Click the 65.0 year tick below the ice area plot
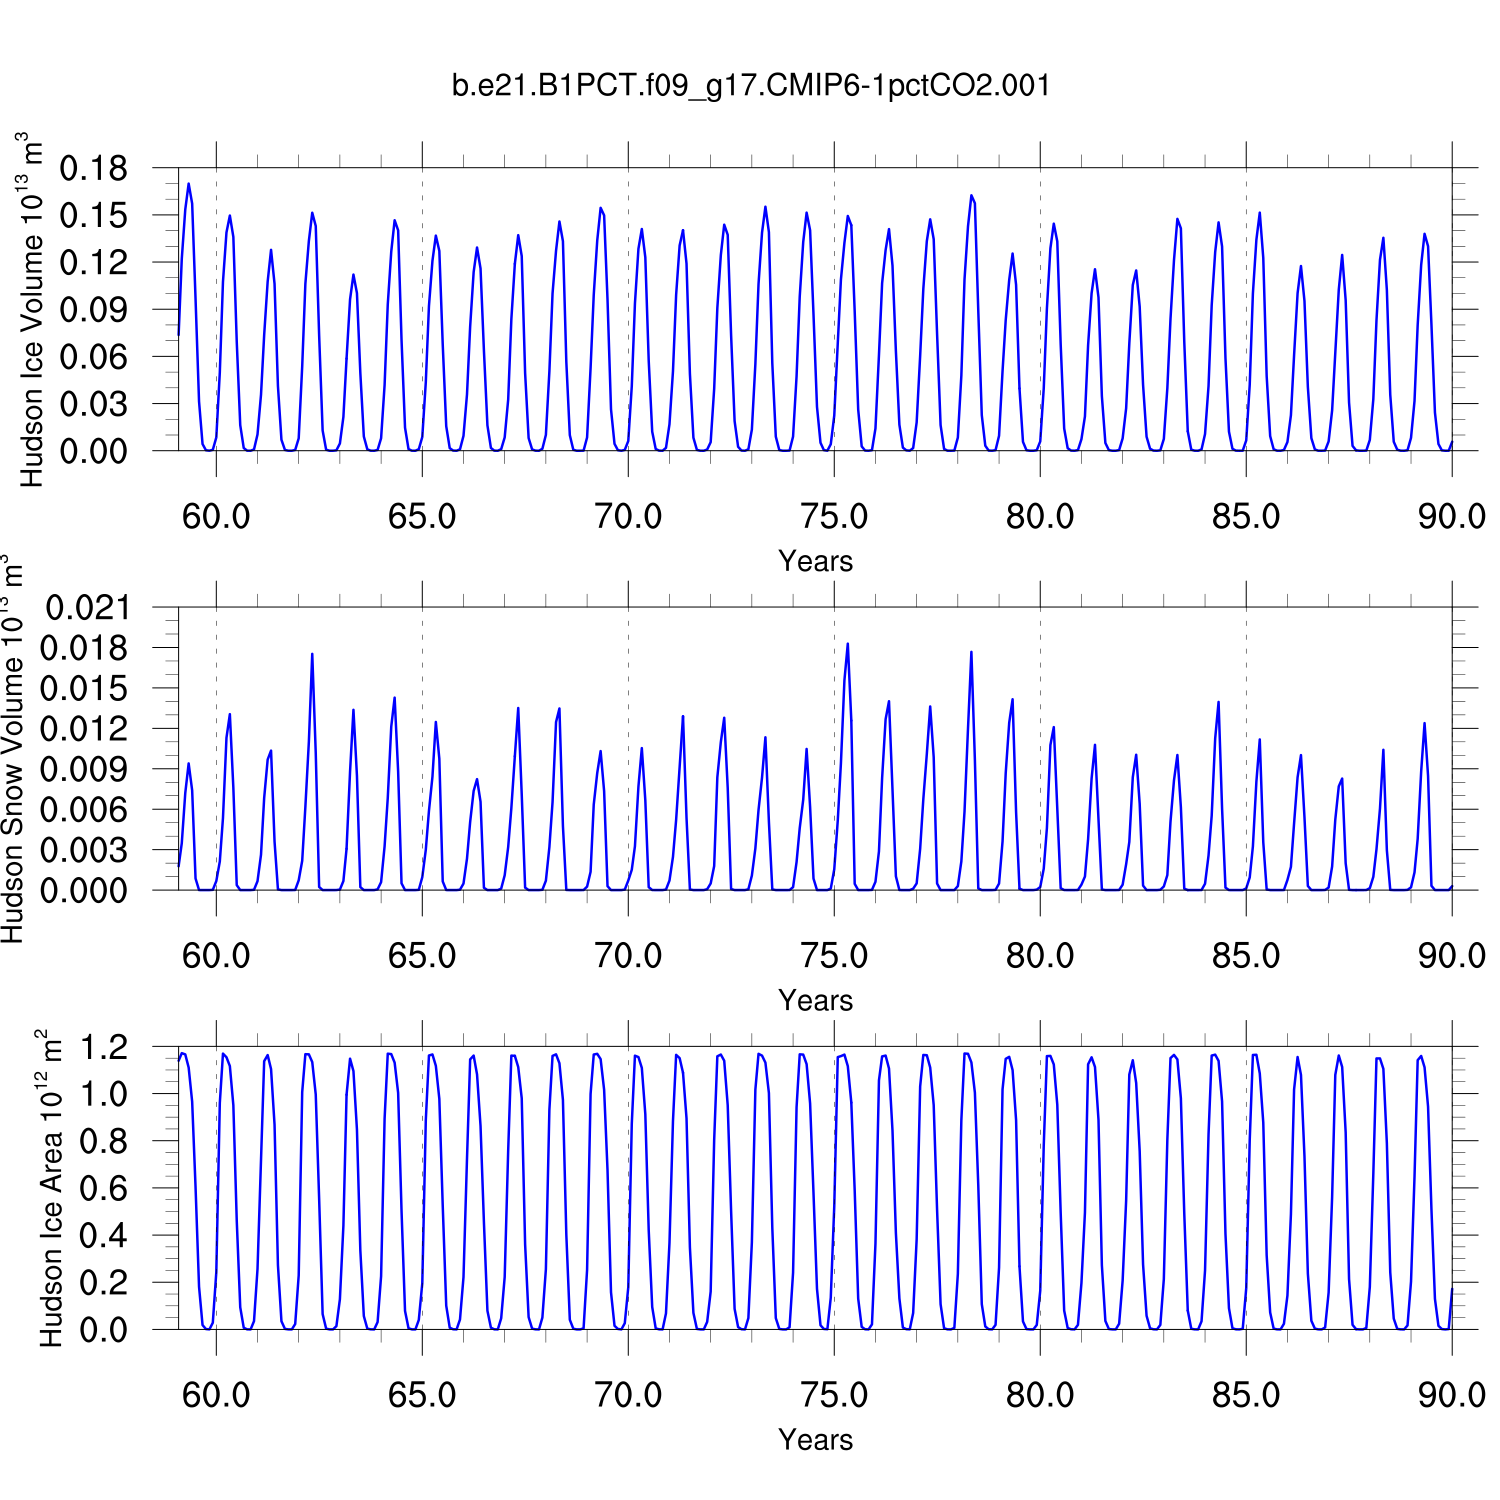 pos(422,1395)
